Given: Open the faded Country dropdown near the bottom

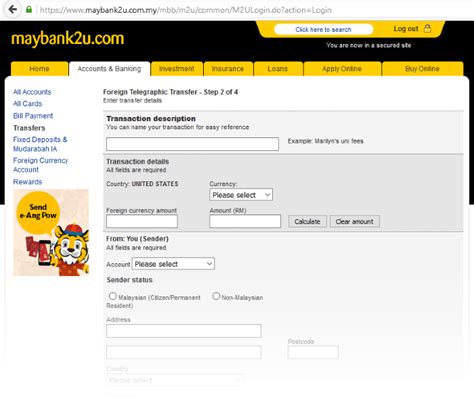Looking at the screenshot, I should (174, 380).
